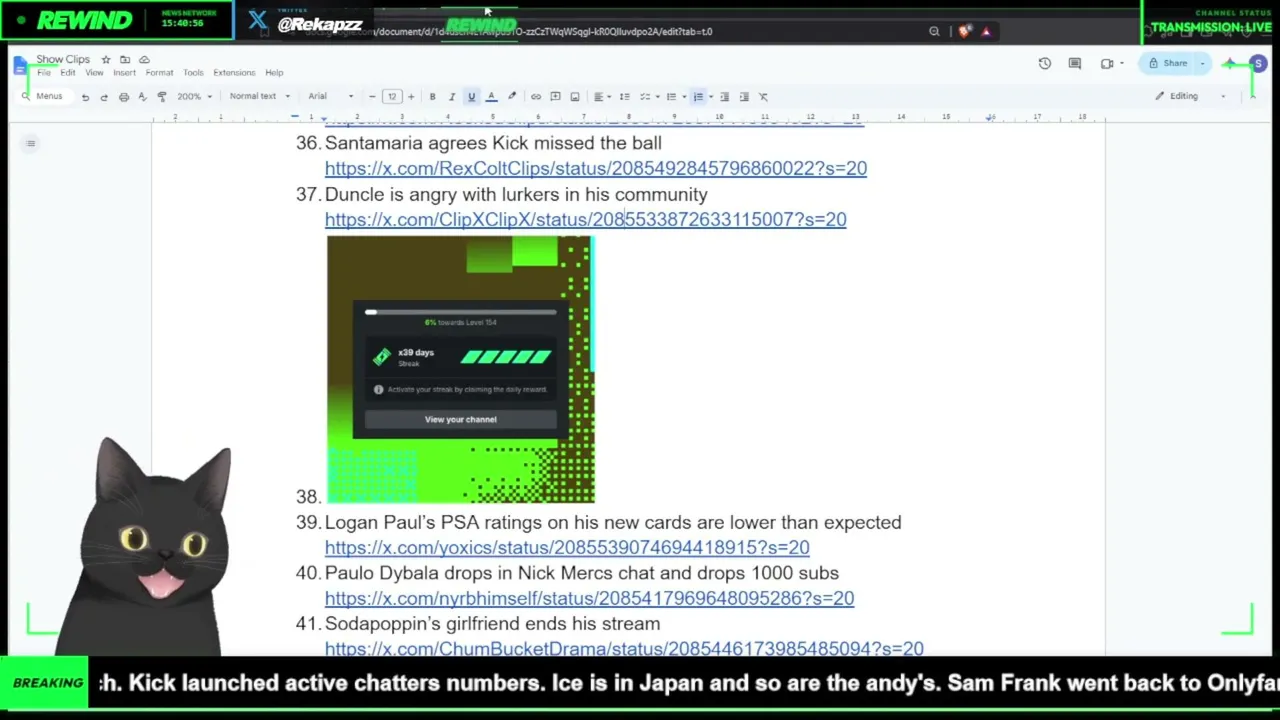The image size is (1280, 720).
Task: Select the streak screenshot image in document
Action: [x=461, y=370]
